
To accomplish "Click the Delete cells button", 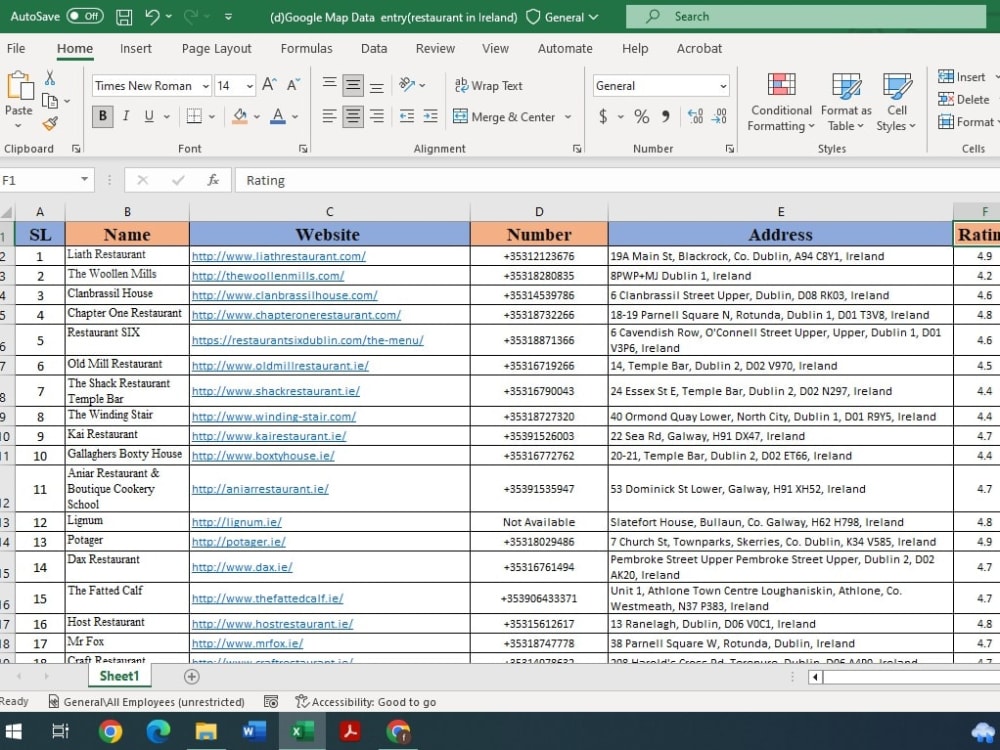I will tap(964, 99).
